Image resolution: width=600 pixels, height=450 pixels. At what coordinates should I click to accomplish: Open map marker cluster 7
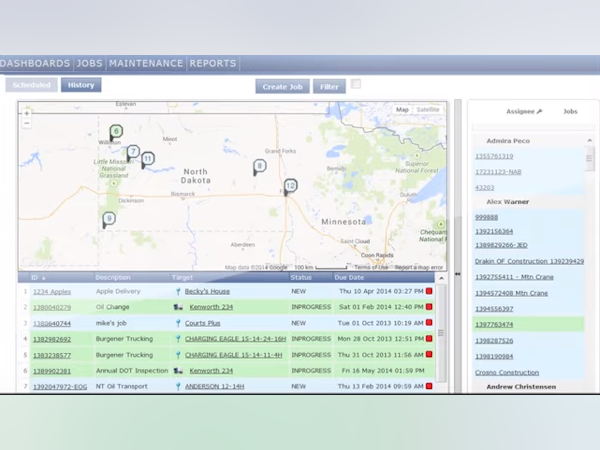133,152
